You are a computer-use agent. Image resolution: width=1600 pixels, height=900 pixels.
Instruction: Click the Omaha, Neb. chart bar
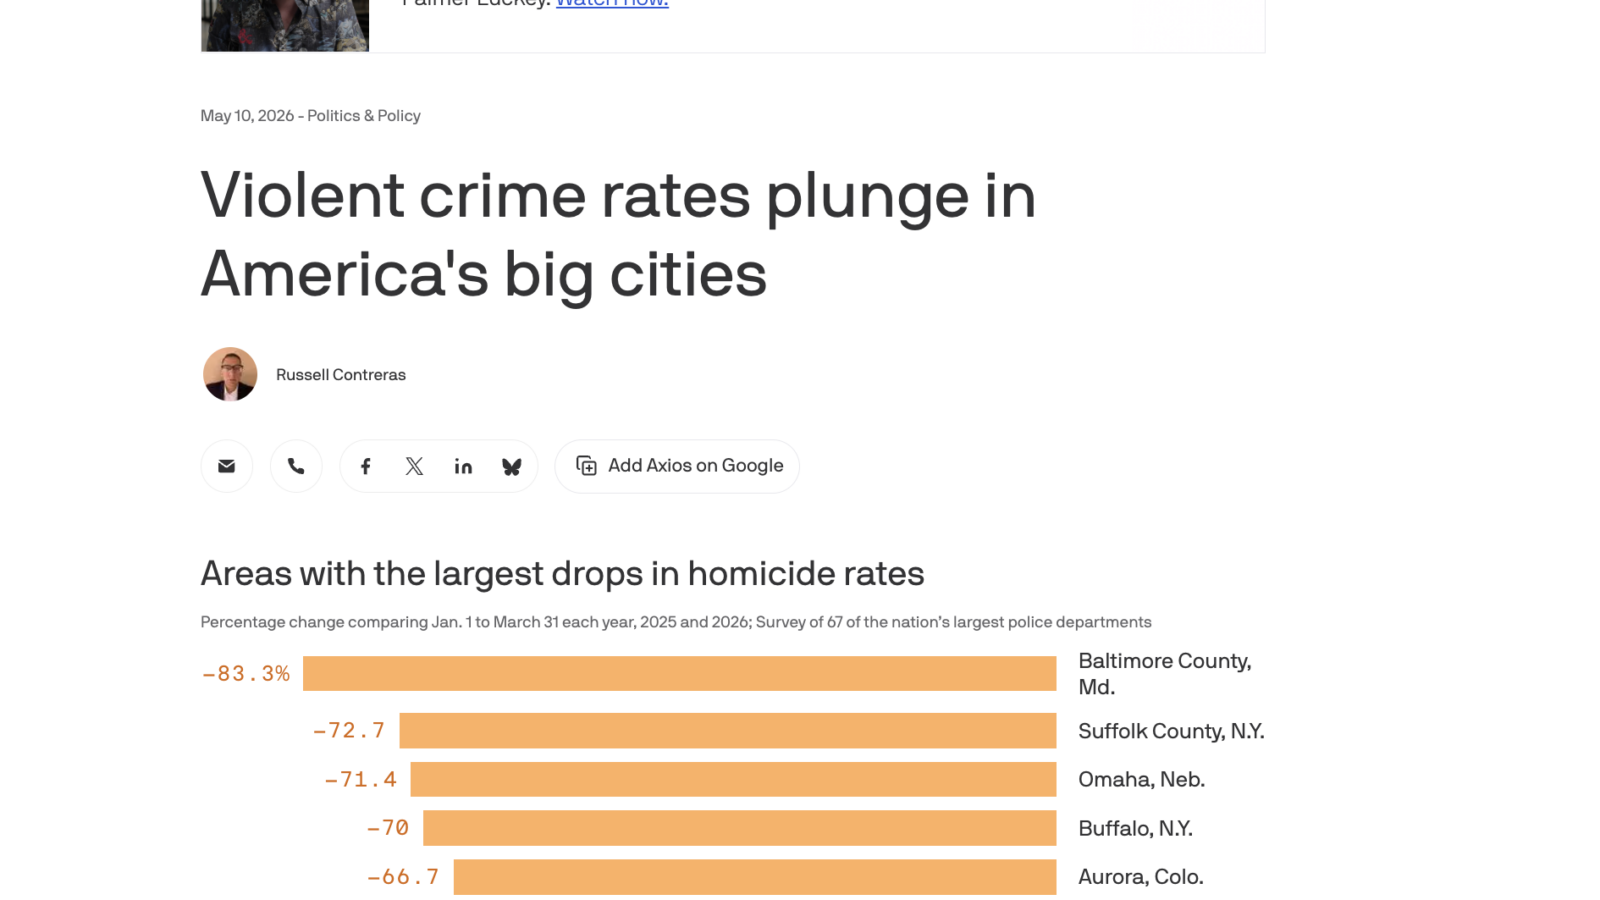point(733,779)
